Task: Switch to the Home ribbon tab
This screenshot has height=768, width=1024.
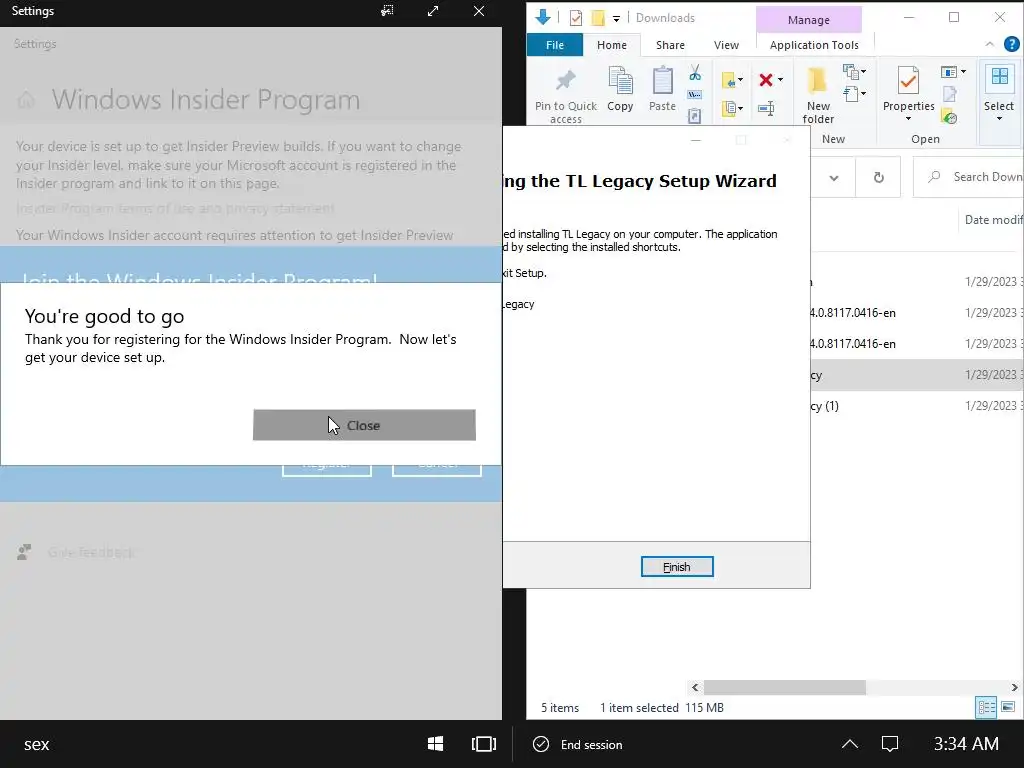Action: tap(611, 45)
